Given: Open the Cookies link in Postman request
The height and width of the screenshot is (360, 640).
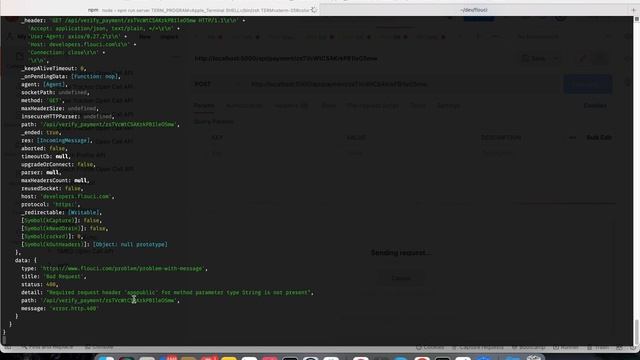Looking at the screenshot, I should click(595, 106).
